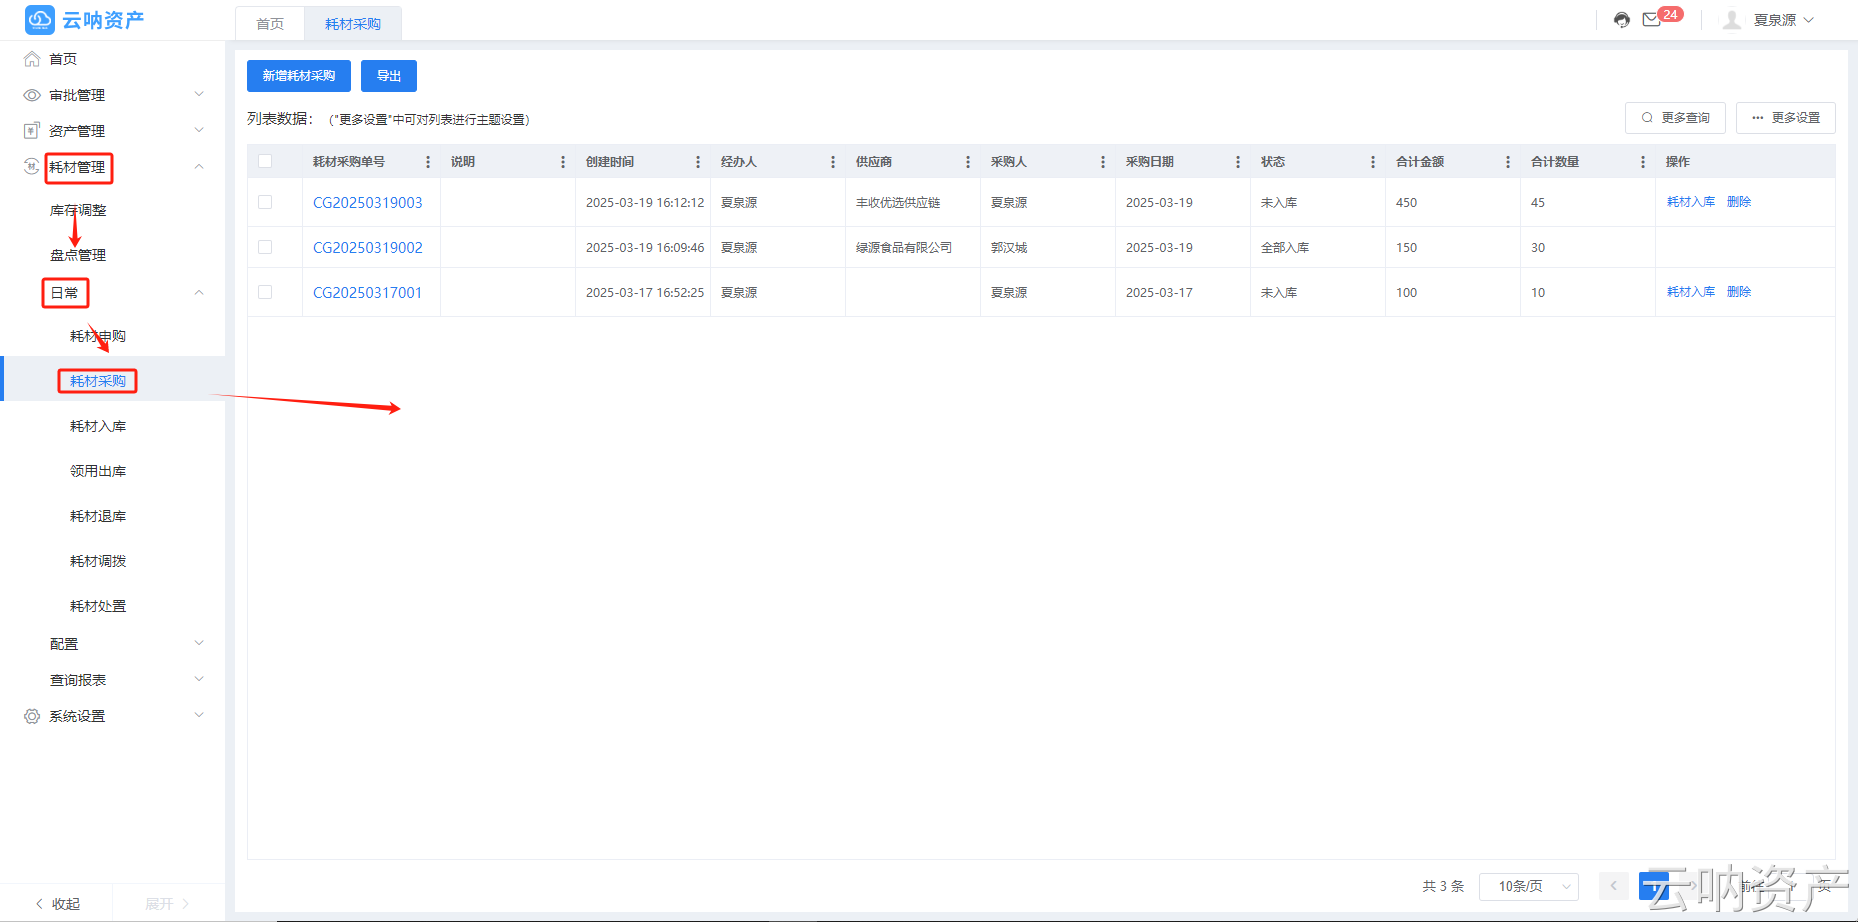This screenshot has height=922, width=1858.
Task: Expand the 资产管理 menu chevron
Action: 199,131
